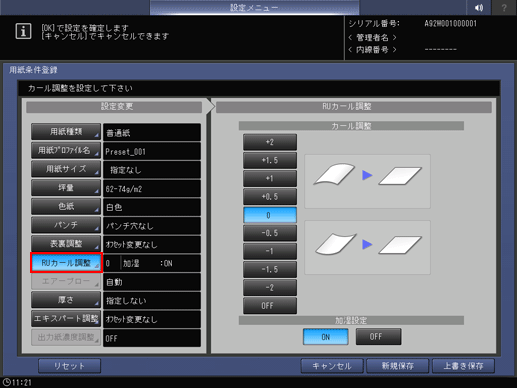This screenshot has width=517, height=388.
Task: Set curl adjustment to -1.5
Action: tap(270, 269)
